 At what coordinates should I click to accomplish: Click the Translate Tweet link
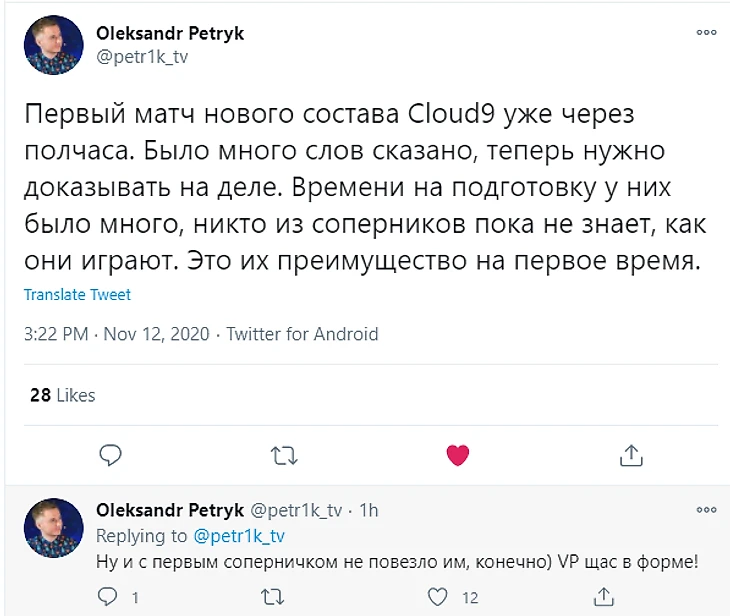[x=77, y=295]
